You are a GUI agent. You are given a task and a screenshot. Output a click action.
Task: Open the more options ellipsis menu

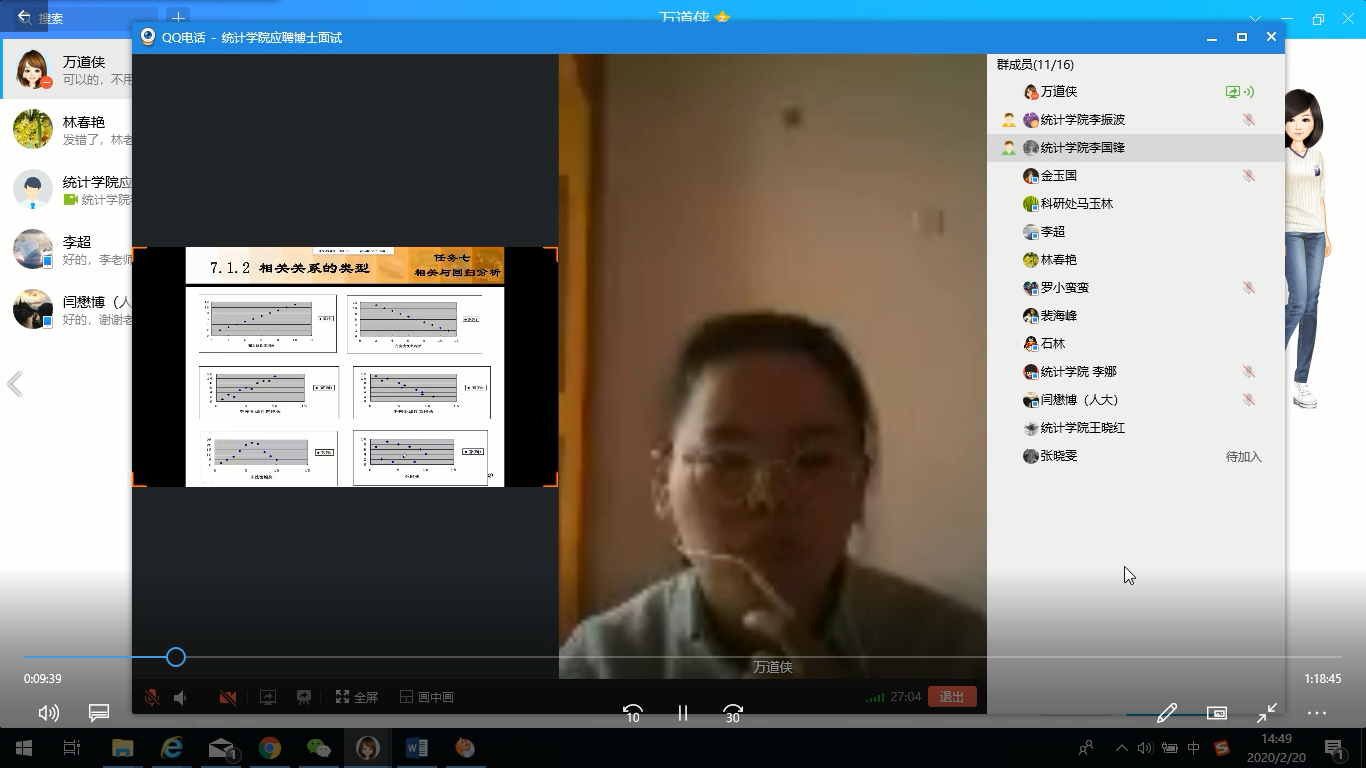pos(1316,713)
